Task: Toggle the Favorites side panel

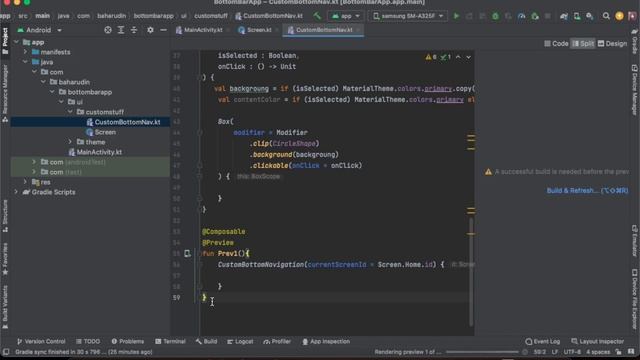Action: coord(5,259)
